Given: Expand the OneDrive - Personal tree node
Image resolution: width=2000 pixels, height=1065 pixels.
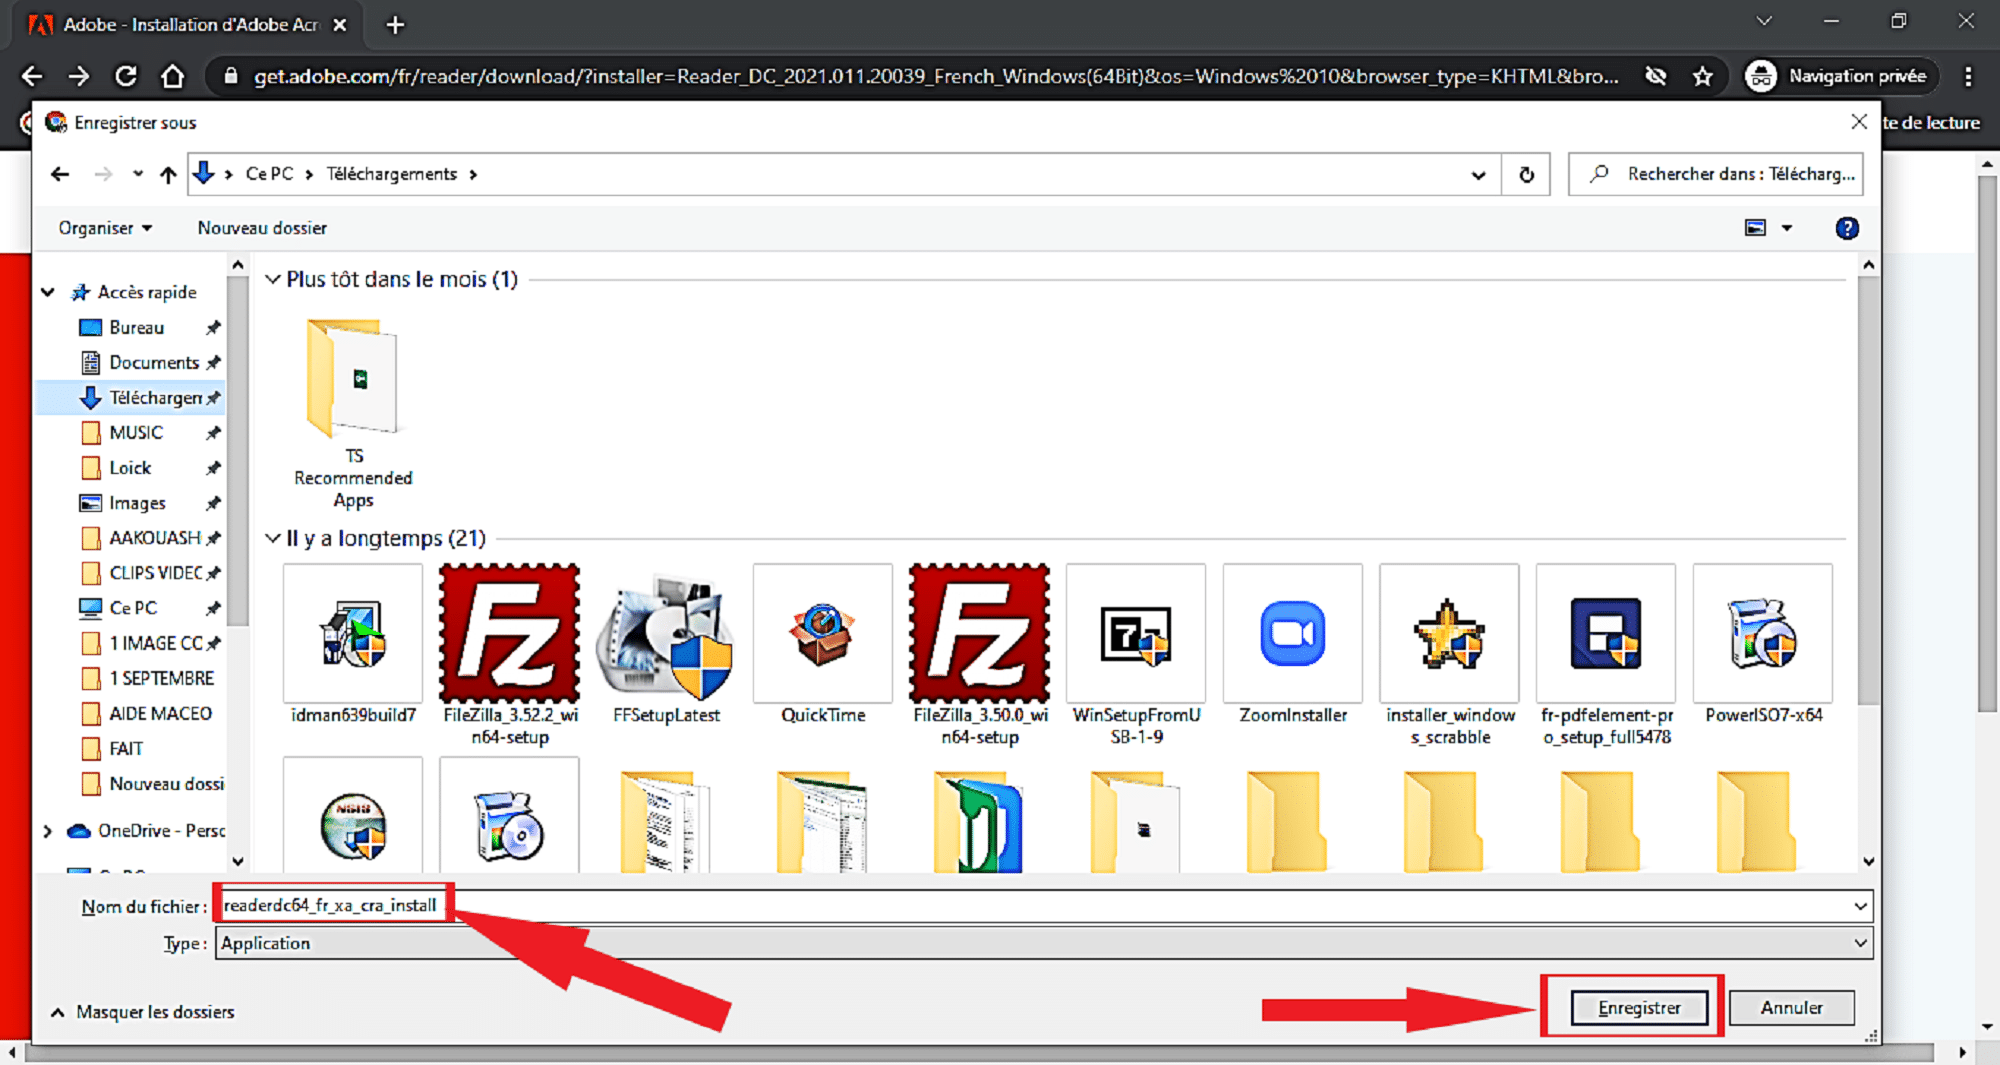Looking at the screenshot, I should click(48, 831).
